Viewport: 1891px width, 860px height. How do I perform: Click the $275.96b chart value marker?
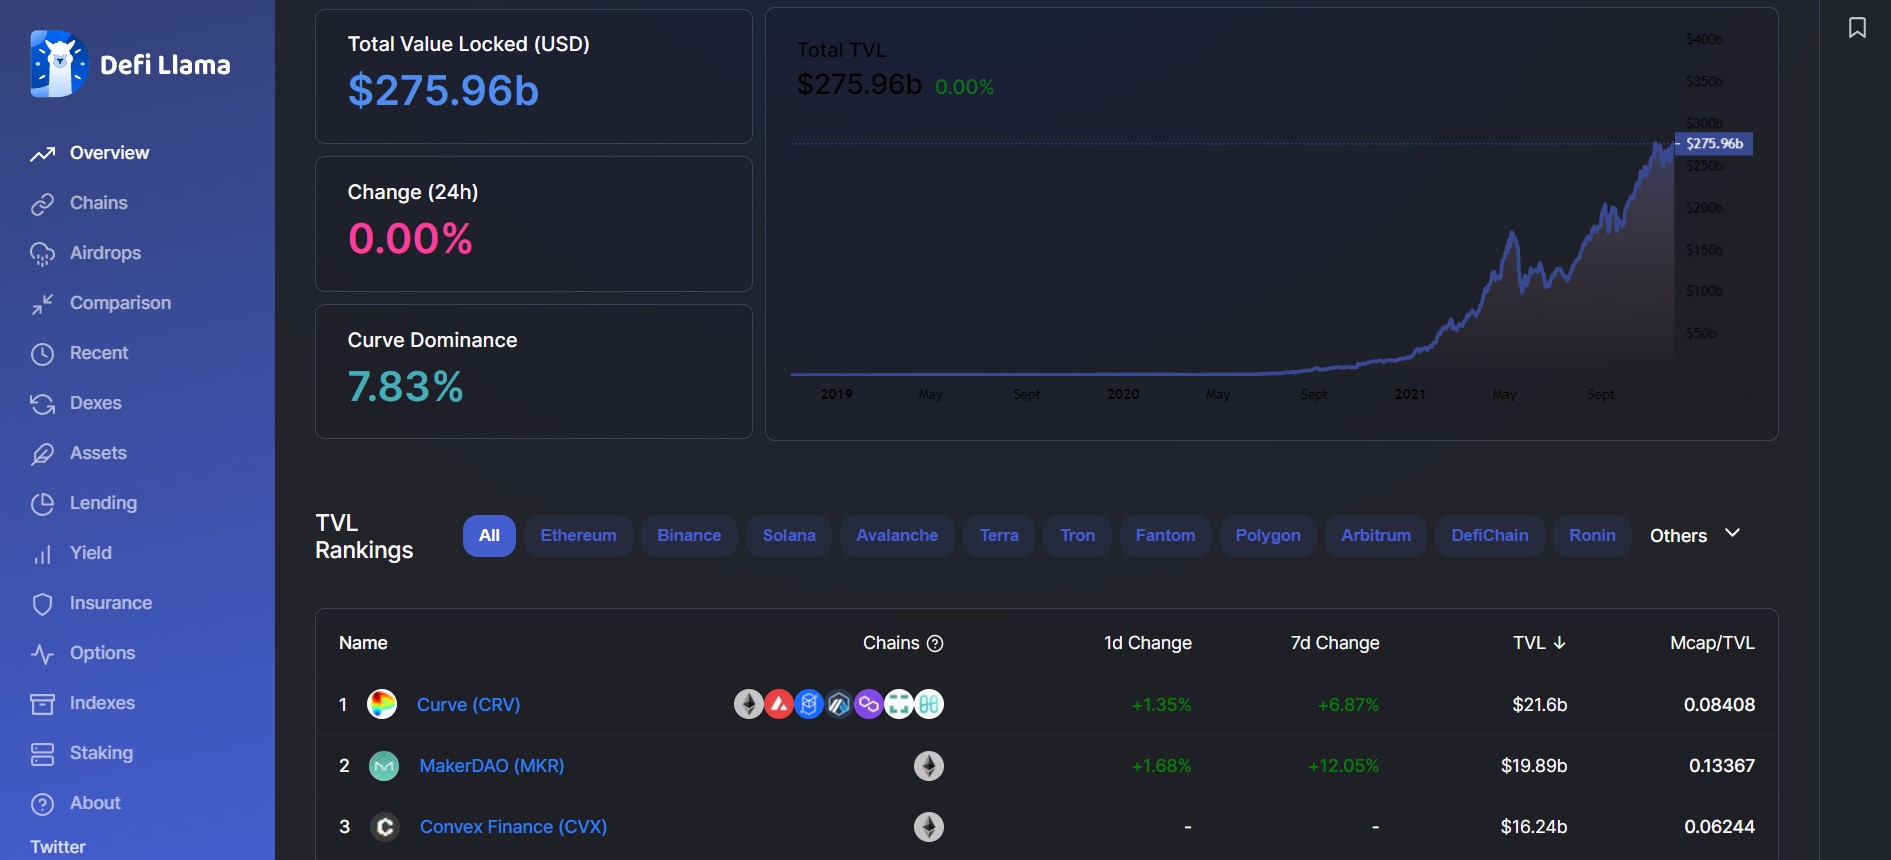pos(1714,144)
